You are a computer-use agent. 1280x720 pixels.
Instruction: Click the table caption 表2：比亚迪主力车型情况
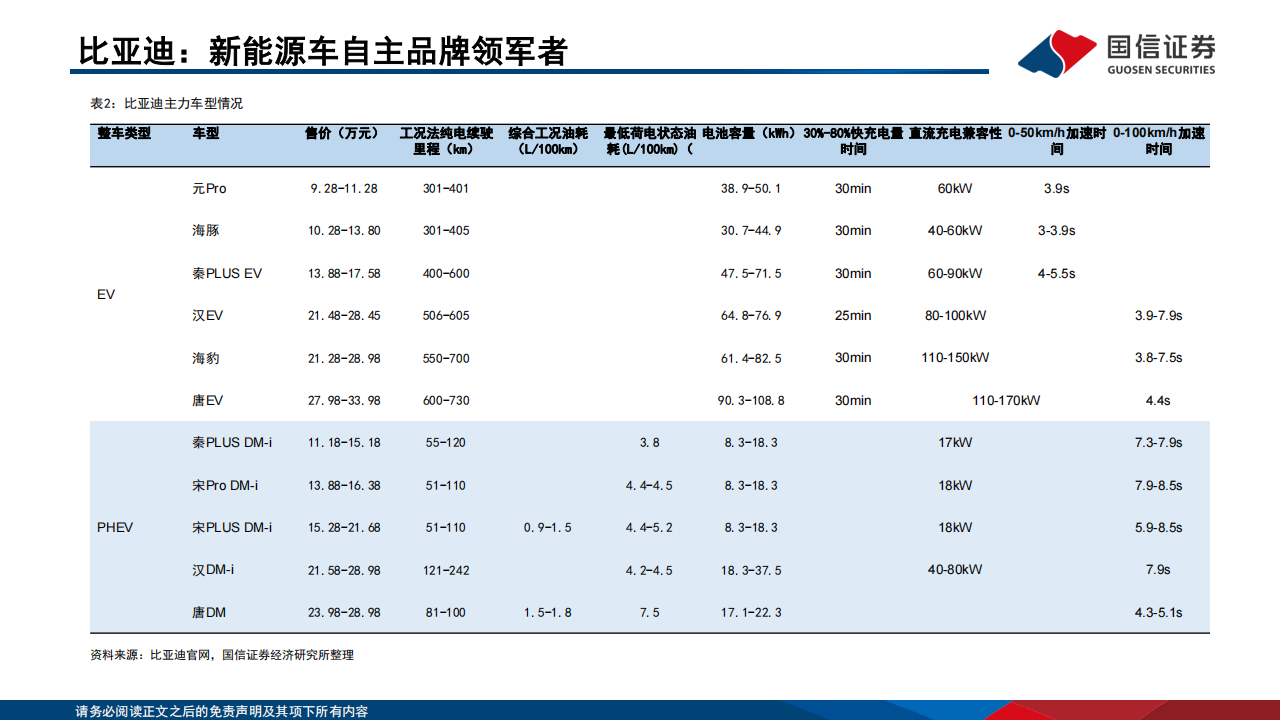point(166,103)
